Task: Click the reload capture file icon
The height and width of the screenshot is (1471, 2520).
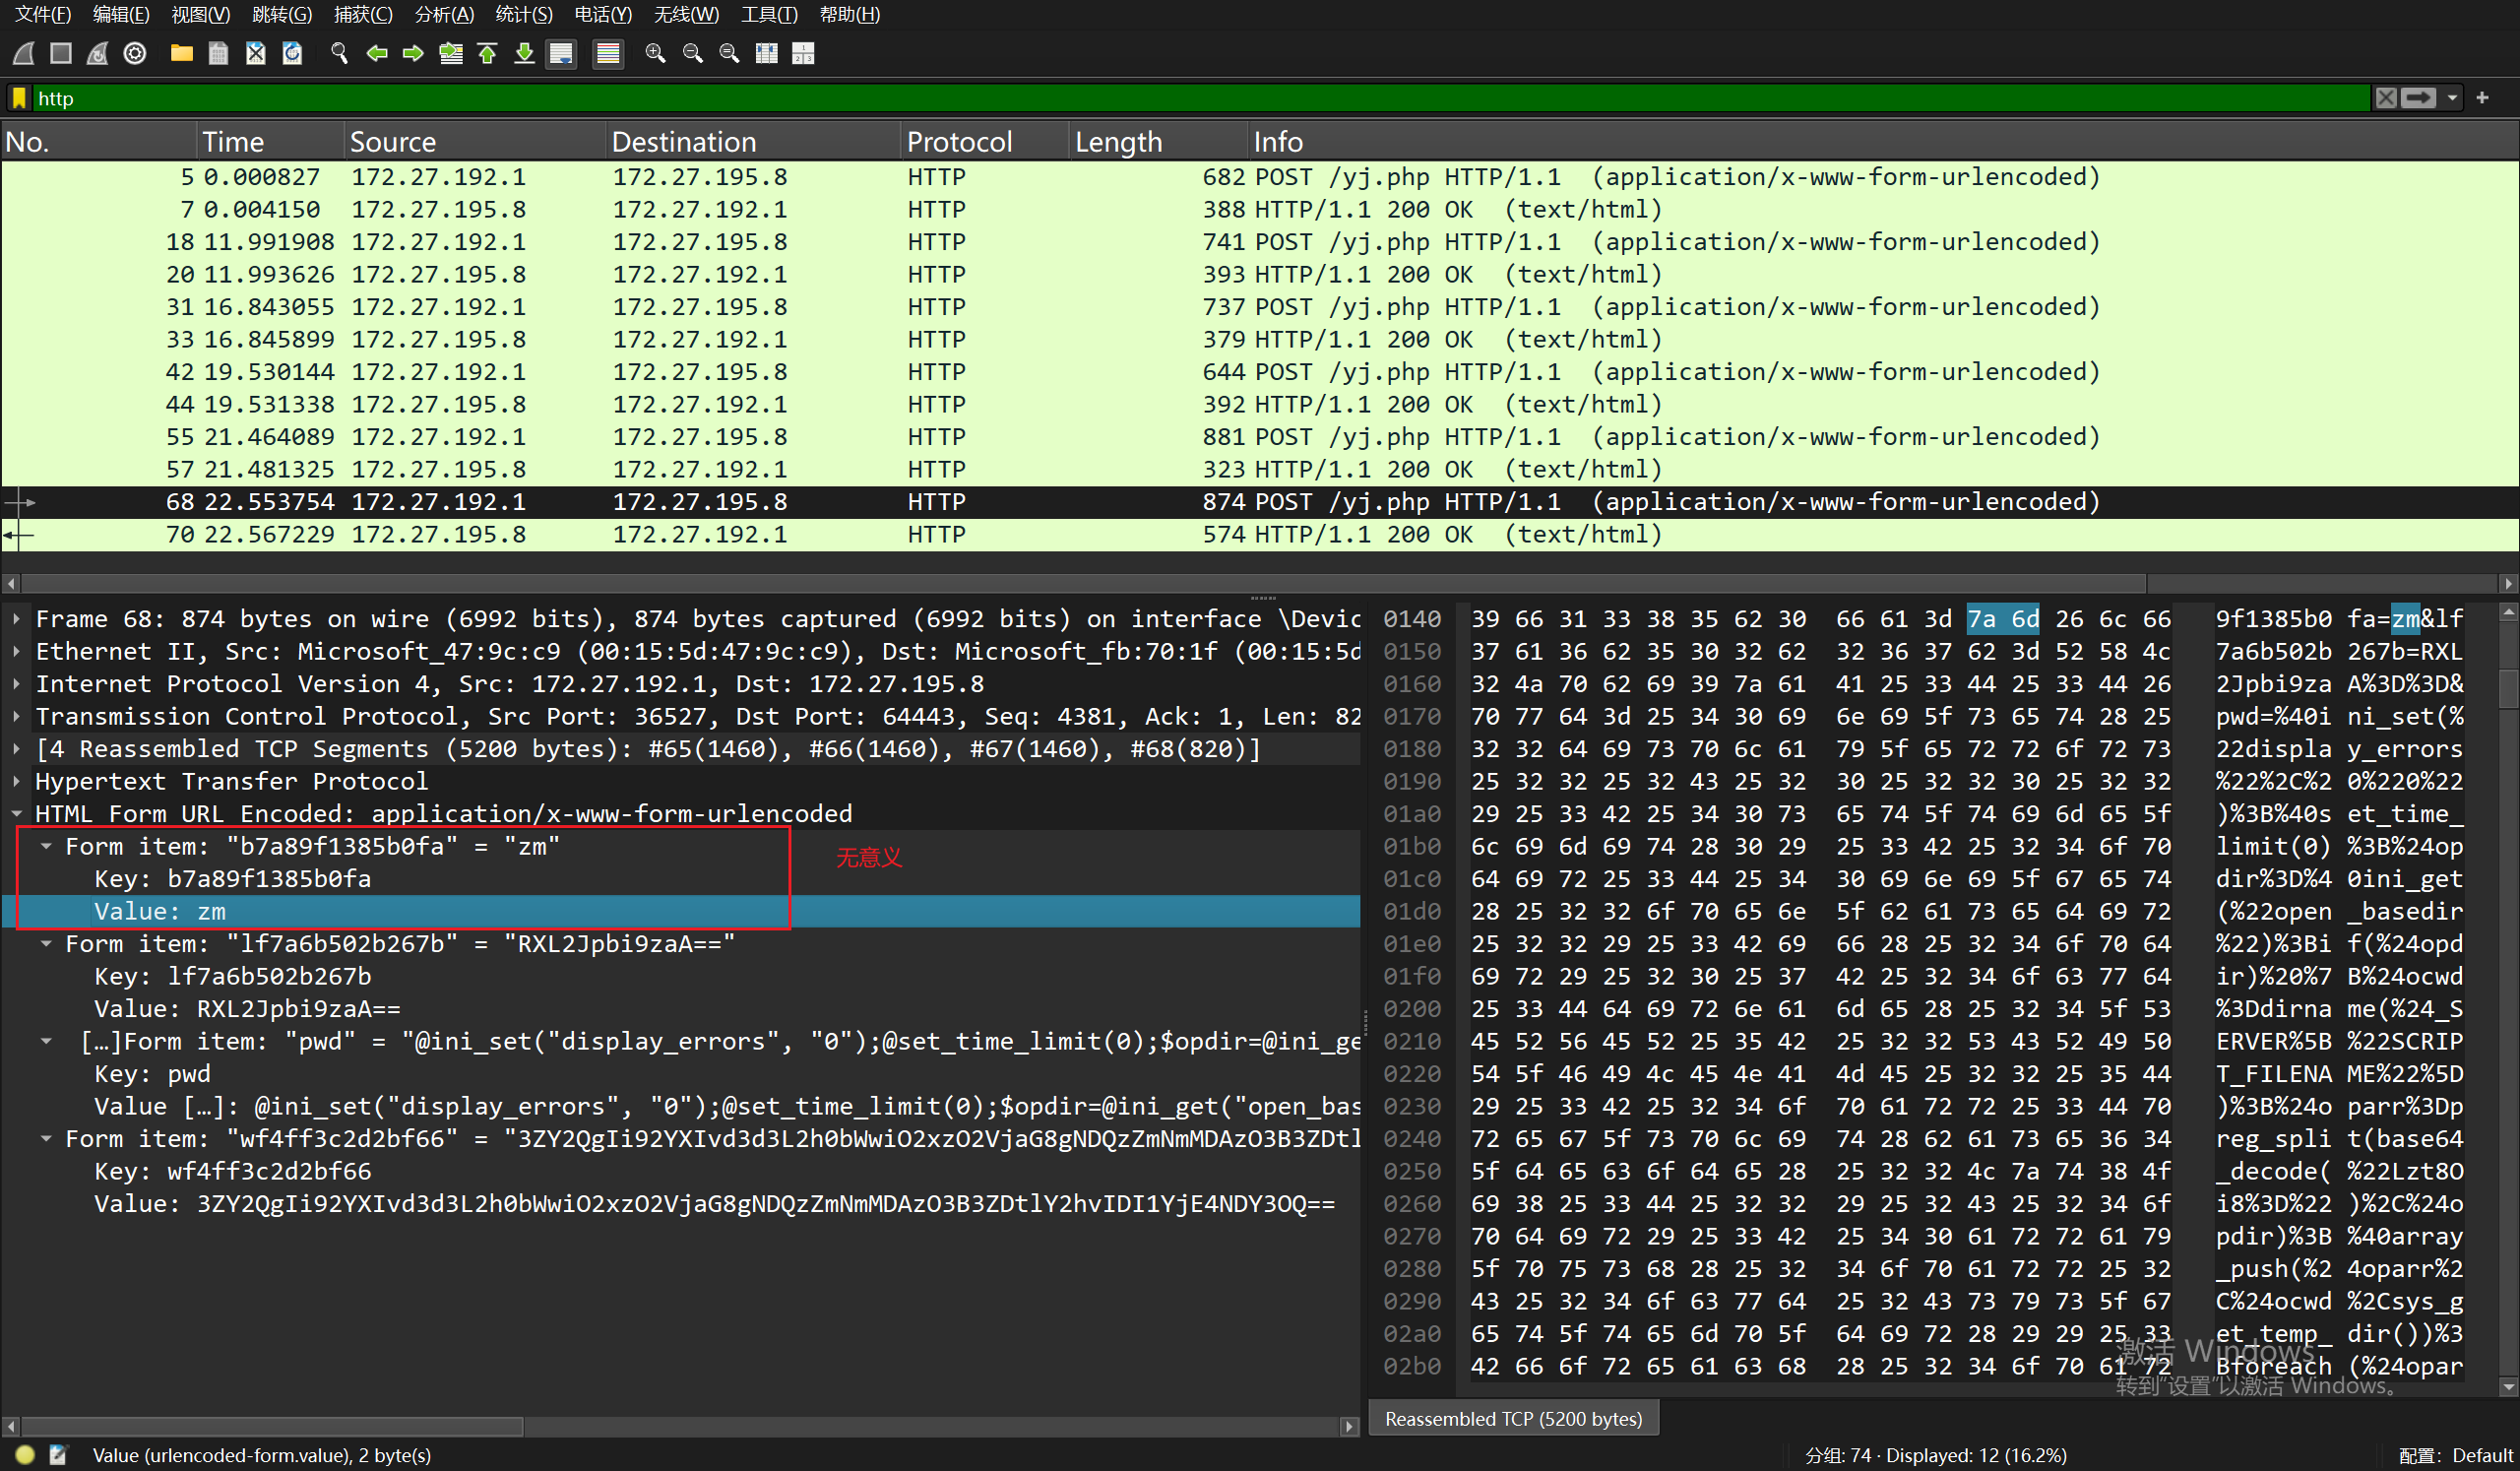Action: pos(292,53)
